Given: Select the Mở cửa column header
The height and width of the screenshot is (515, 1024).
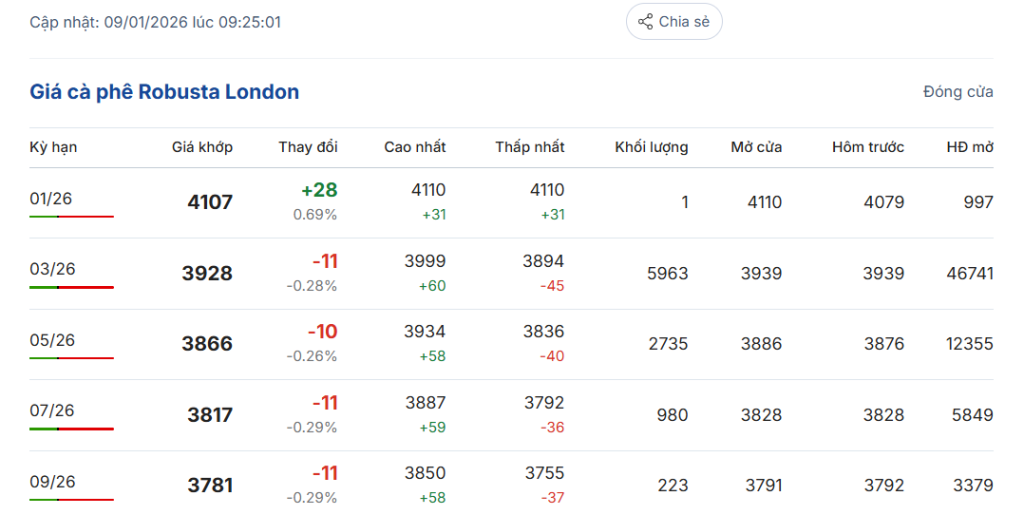Looking at the screenshot, I should [x=756, y=147].
